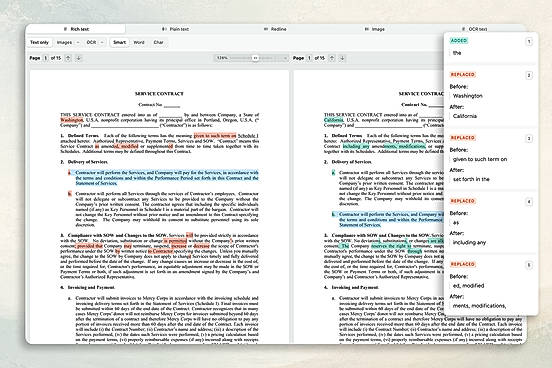
Task: Click the Image tab icon
Action: tap(366, 29)
